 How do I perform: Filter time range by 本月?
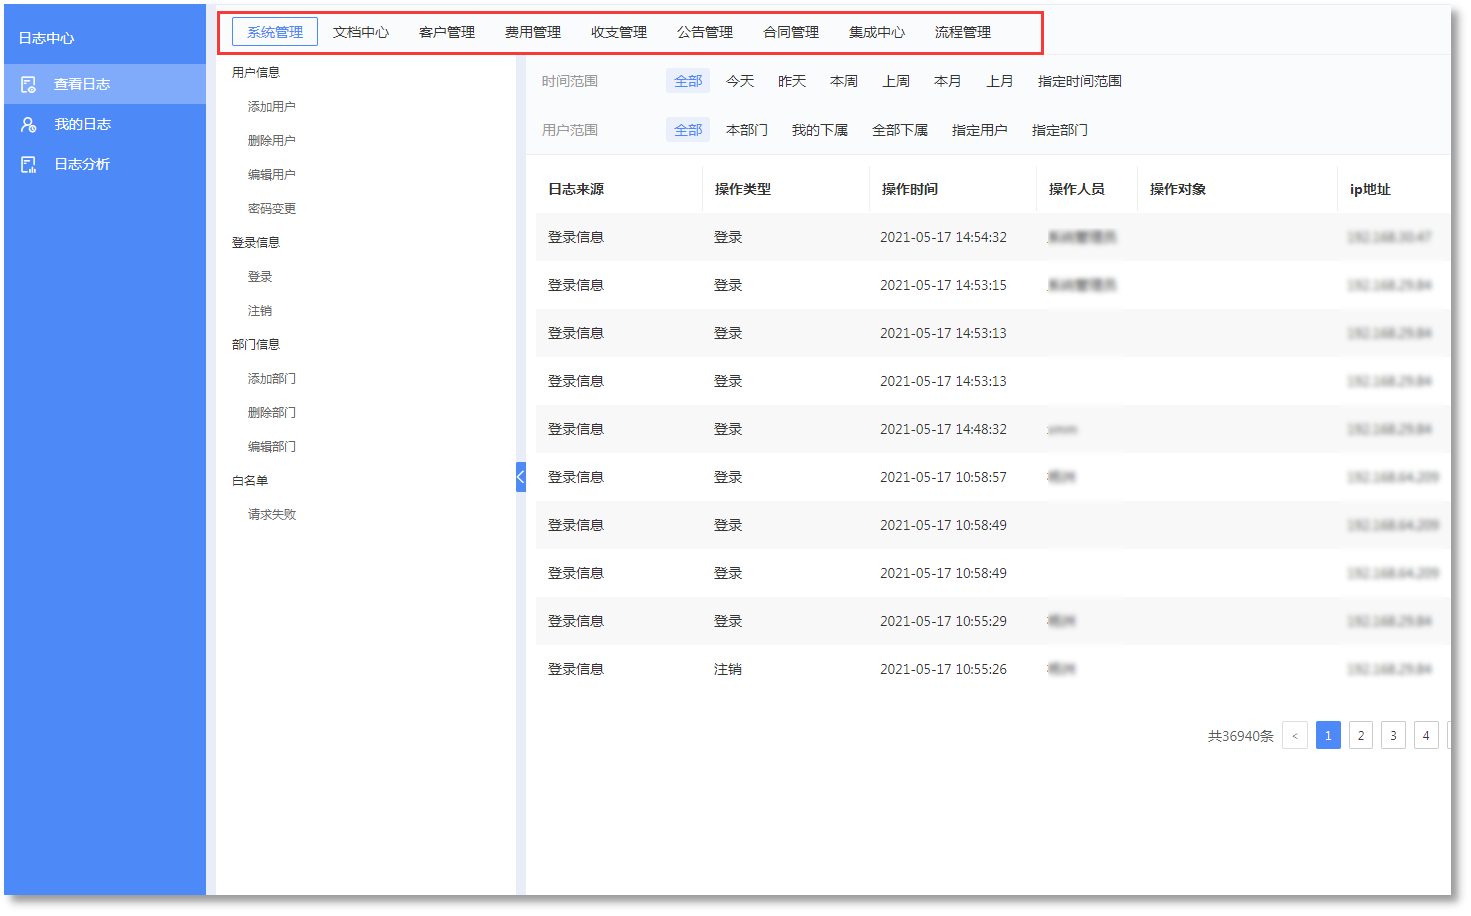(948, 81)
